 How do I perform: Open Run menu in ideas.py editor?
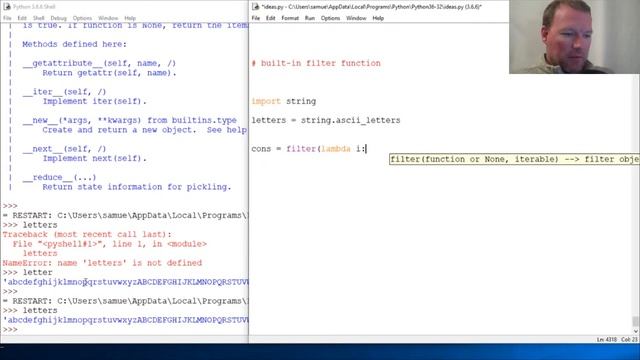click(310, 18)
